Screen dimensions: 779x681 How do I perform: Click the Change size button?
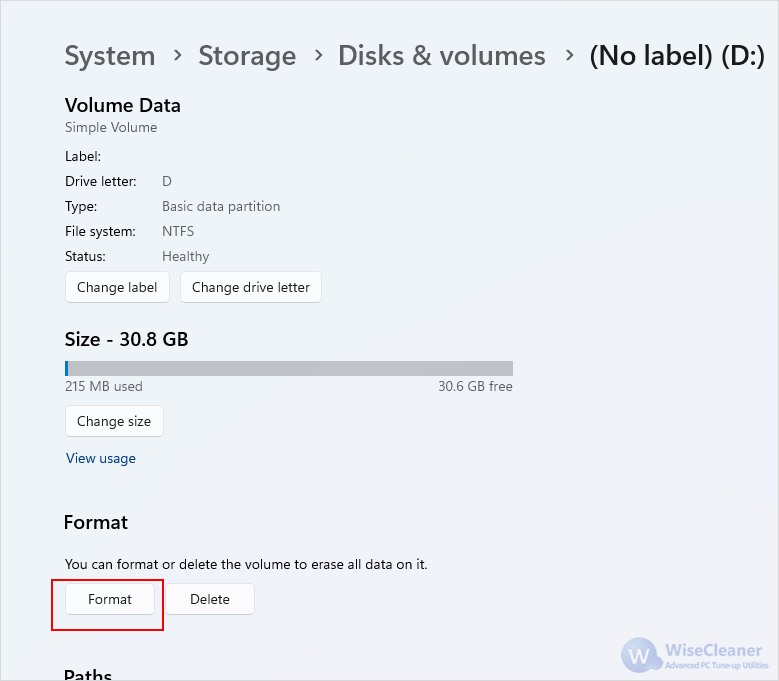[x=114, y=421]
